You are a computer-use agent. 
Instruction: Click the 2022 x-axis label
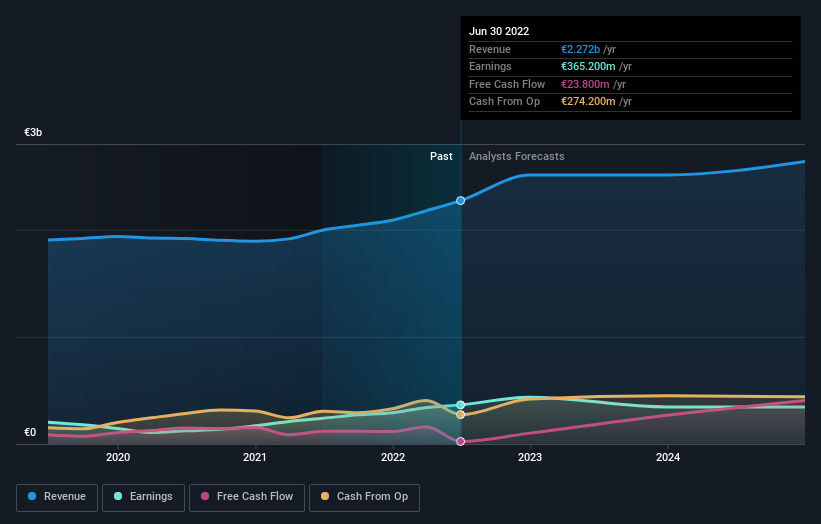[393, 457]
